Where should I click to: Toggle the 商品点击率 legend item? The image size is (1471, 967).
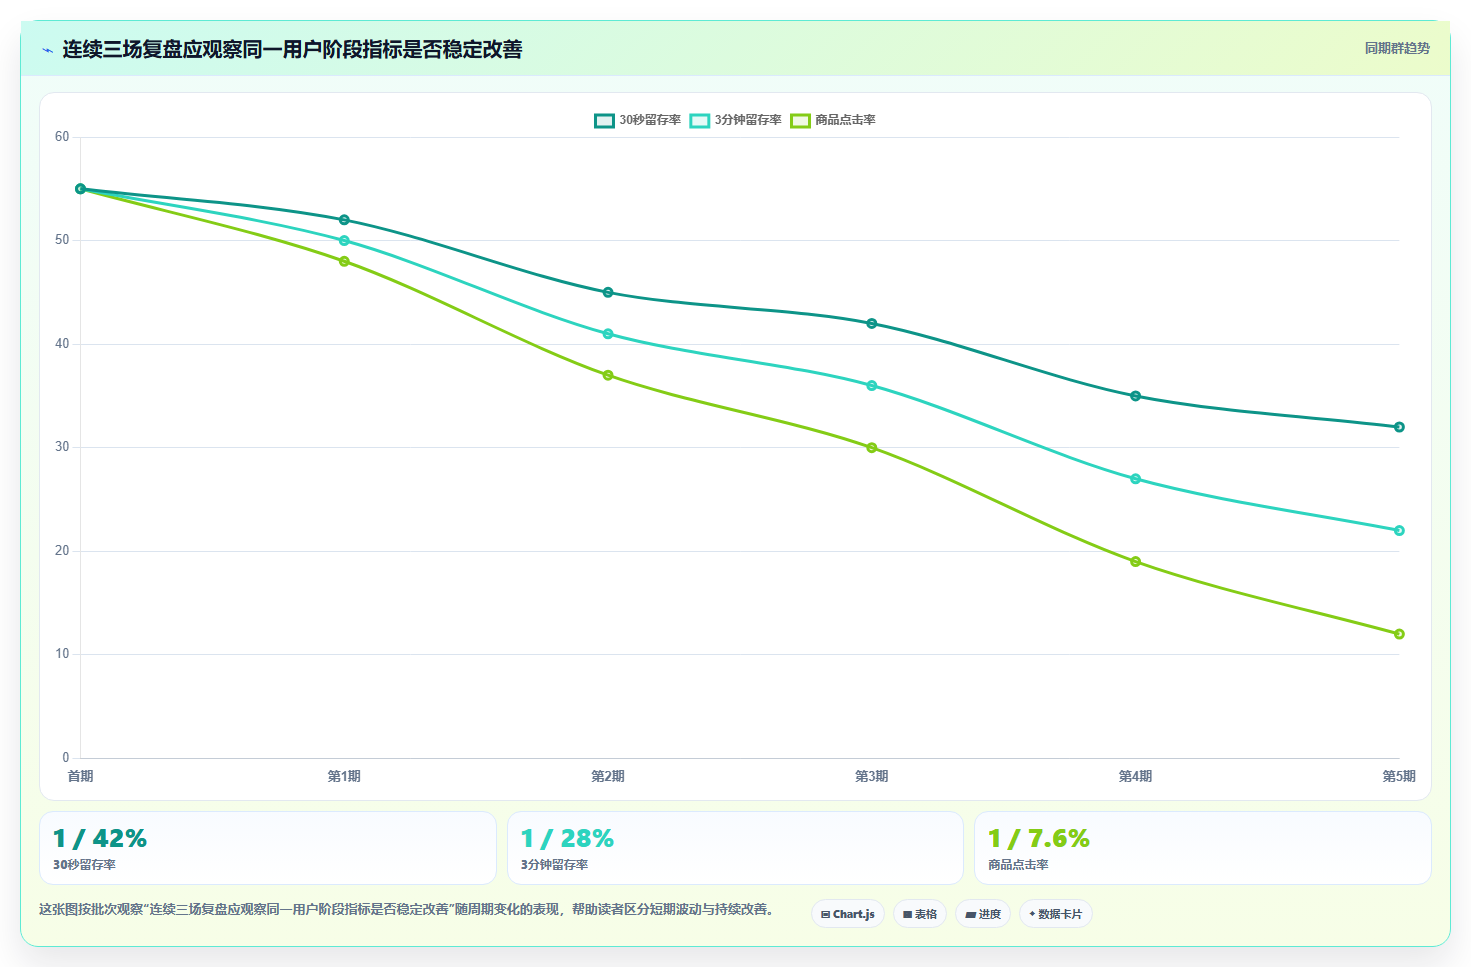[x=833, y=120]
